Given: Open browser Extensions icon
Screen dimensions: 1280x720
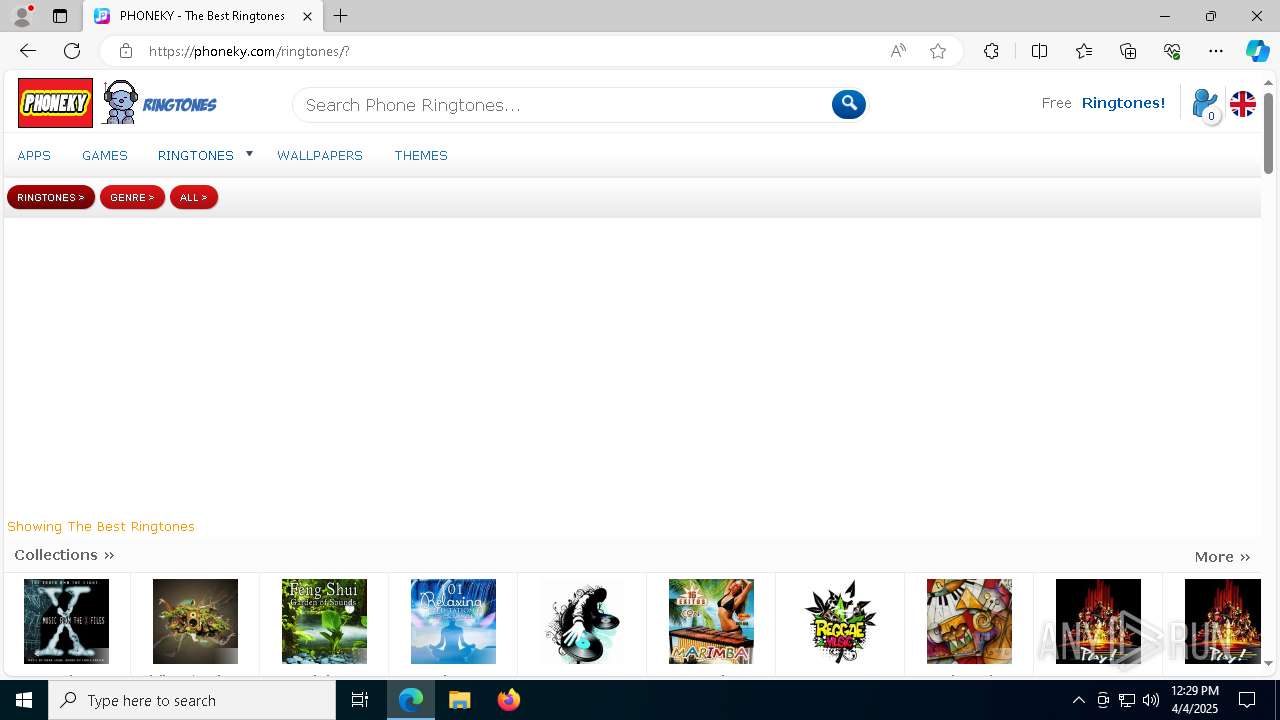Looking at the screenshot, I should click(991, 51).
